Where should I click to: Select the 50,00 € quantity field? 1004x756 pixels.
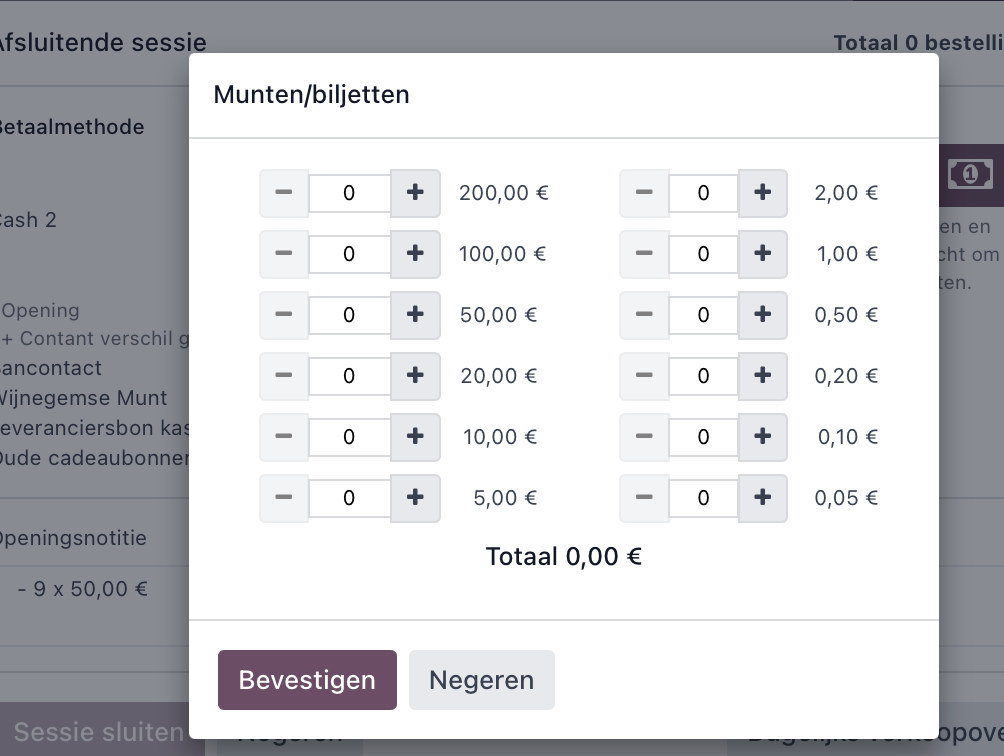click(x=350, y=314)
